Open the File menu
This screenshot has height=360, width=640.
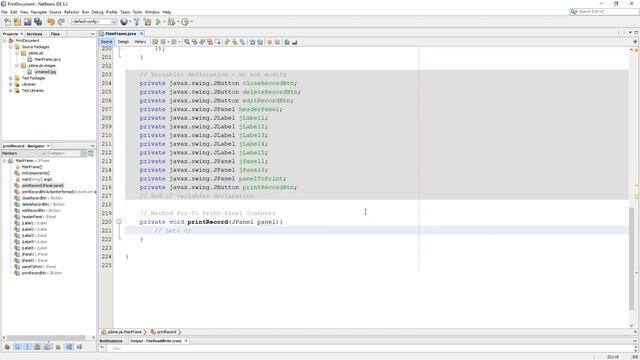click(4, 12)
